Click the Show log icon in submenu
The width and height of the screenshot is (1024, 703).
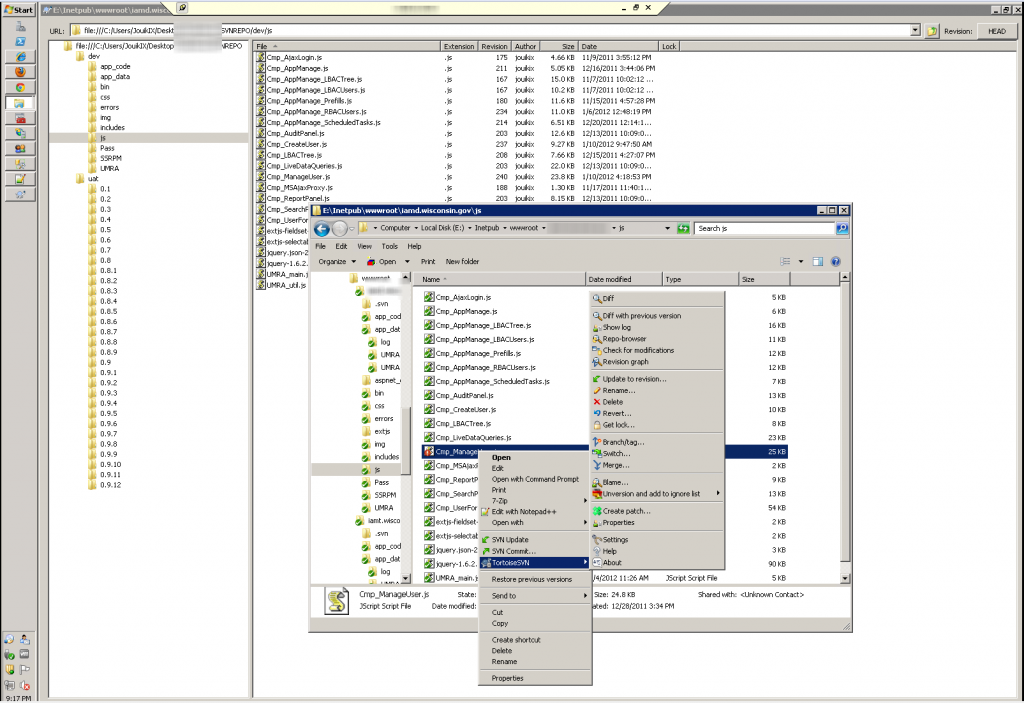597,327
